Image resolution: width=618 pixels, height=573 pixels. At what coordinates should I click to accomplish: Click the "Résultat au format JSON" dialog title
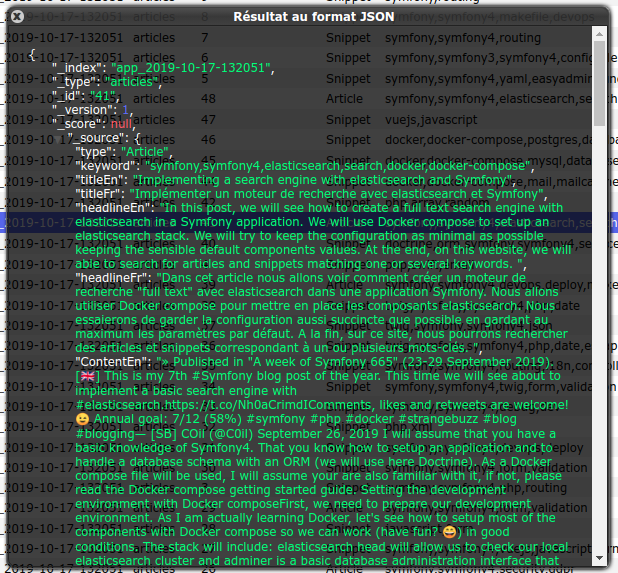point(314,17)
